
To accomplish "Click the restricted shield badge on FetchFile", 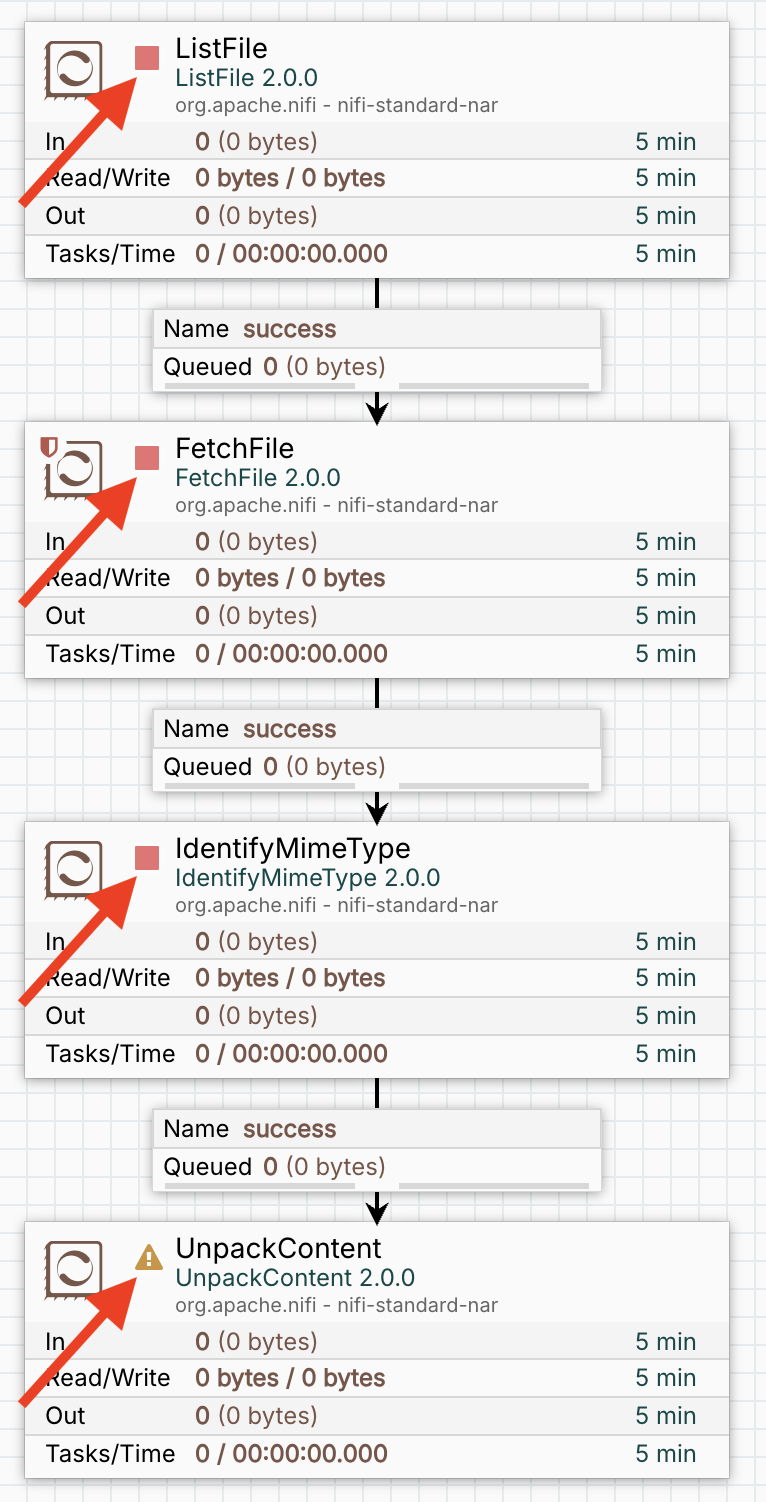I will tap(47, 446).
